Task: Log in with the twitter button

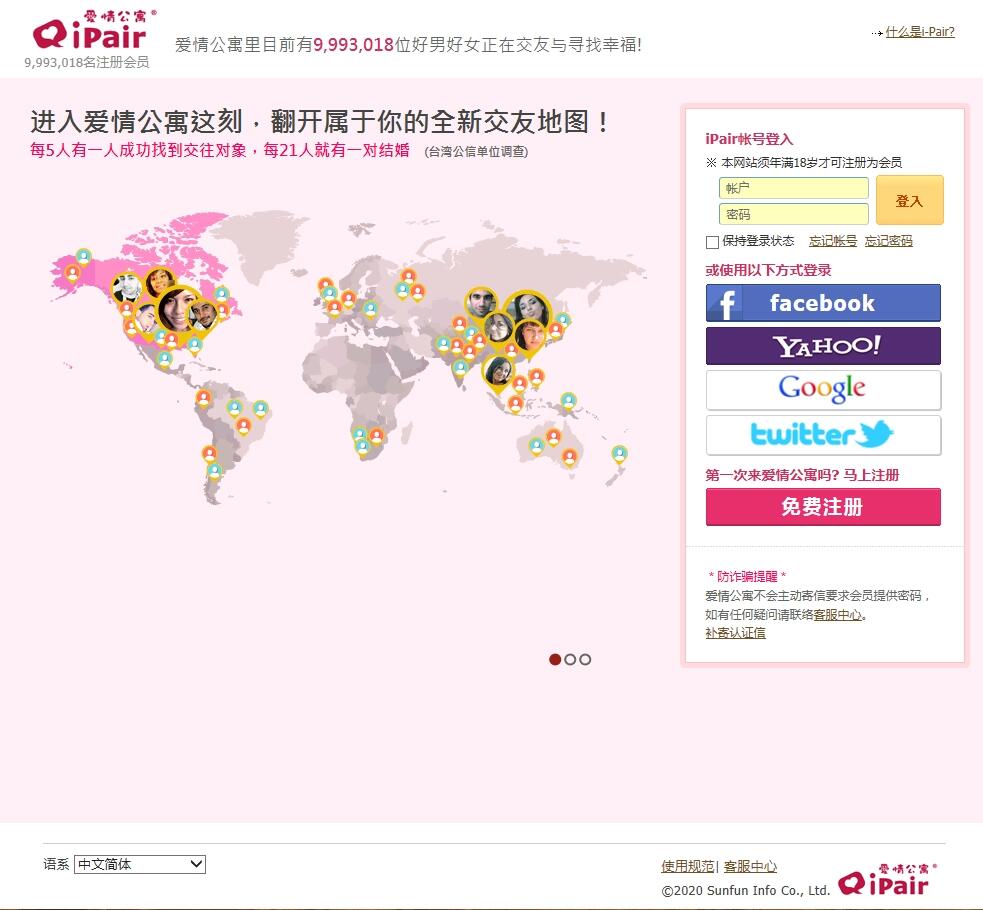Action: pyautogui.click(x=823, y=435)
